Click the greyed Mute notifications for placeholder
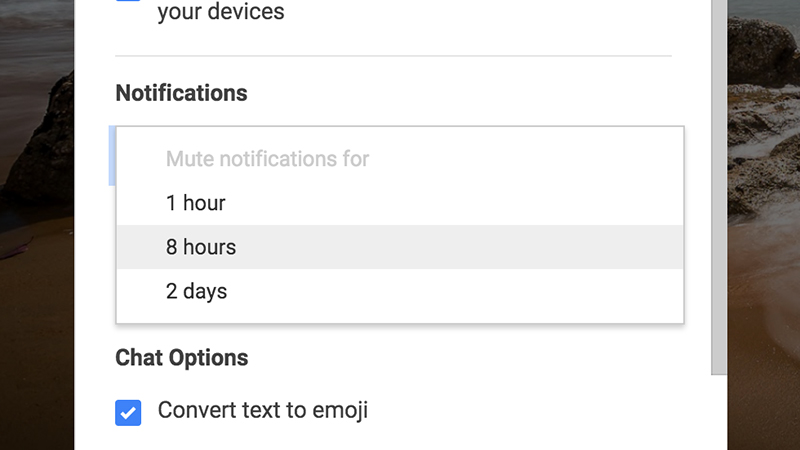The width and height of the screenshot is (800, 450). (267, 159)
